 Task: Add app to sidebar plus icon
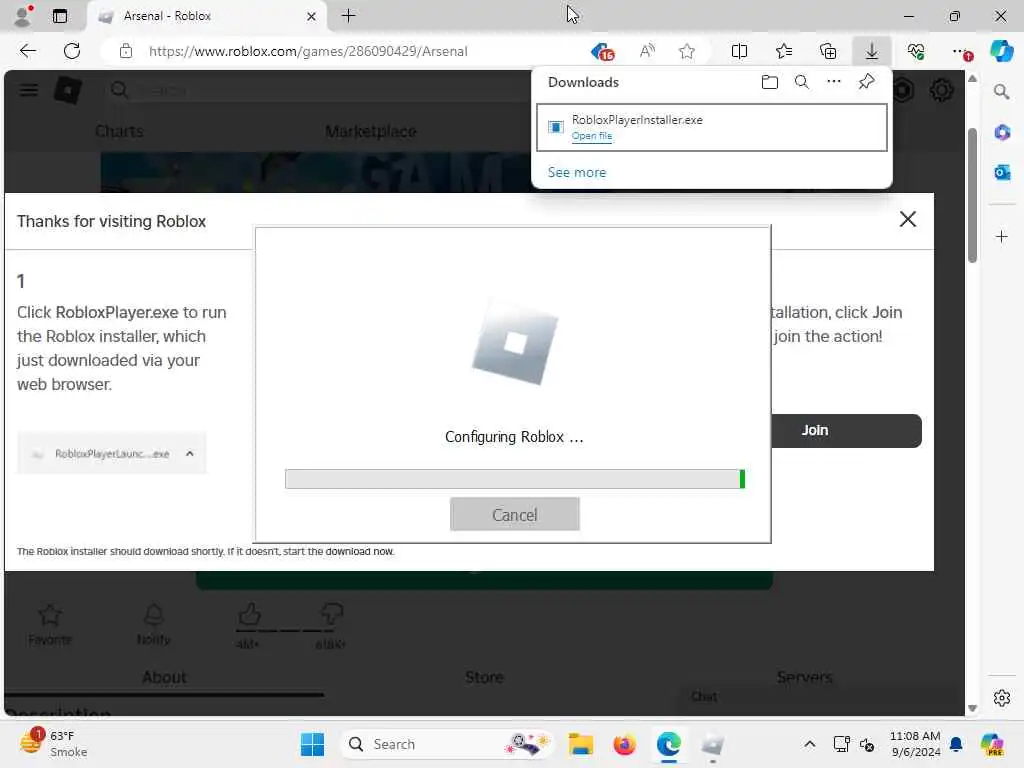[x=1002, y=236]
